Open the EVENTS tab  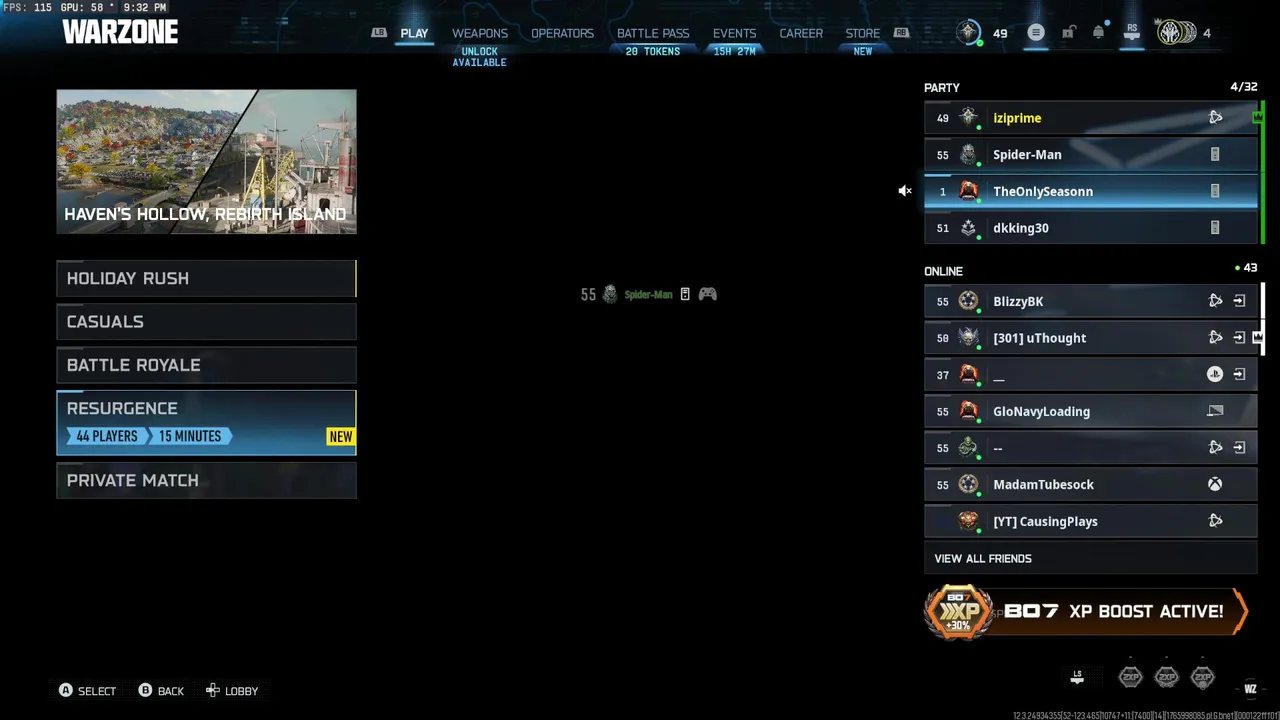point(734,33)
